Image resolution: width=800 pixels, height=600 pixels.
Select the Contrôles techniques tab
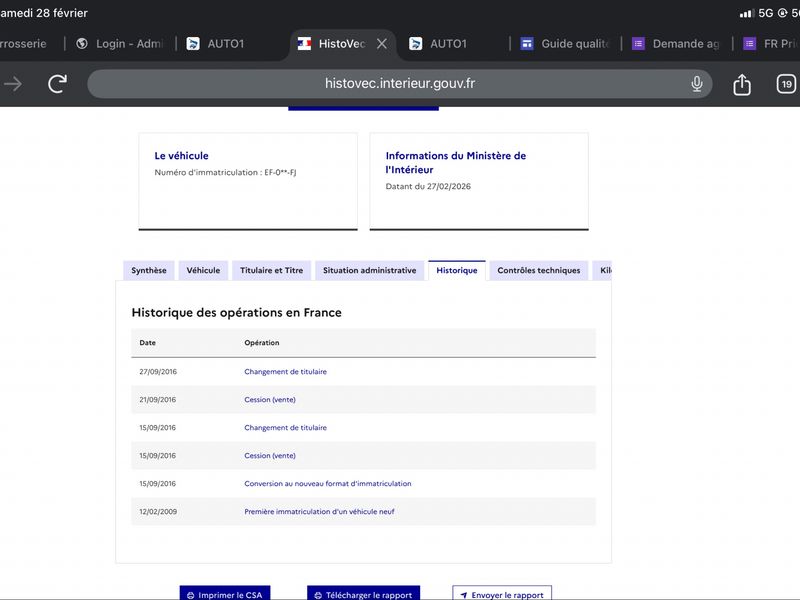(x=538, y=271)
